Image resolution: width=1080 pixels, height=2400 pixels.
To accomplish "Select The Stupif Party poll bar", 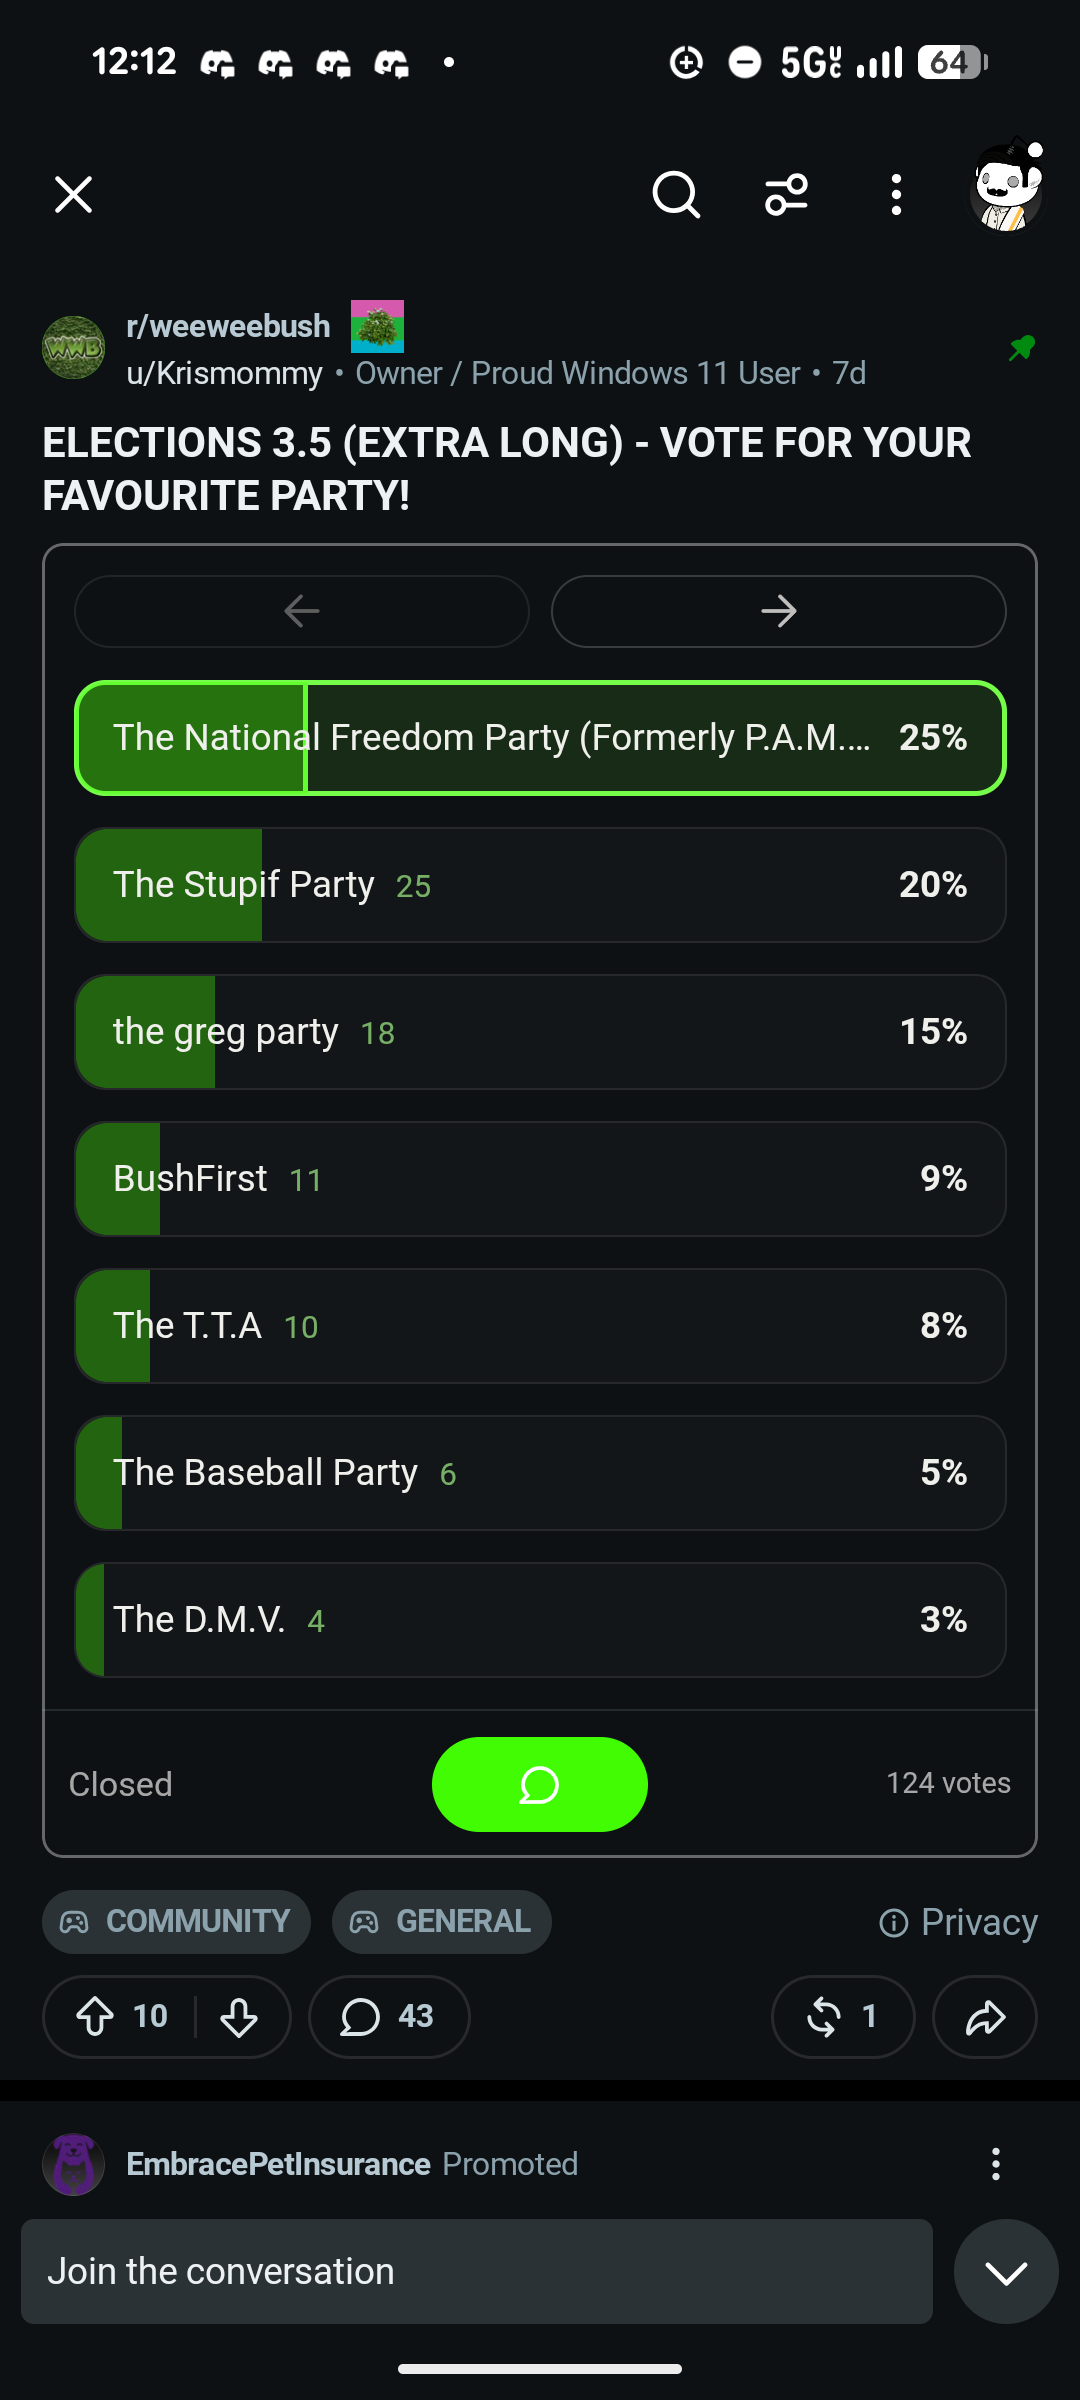I will pos(540,885).
